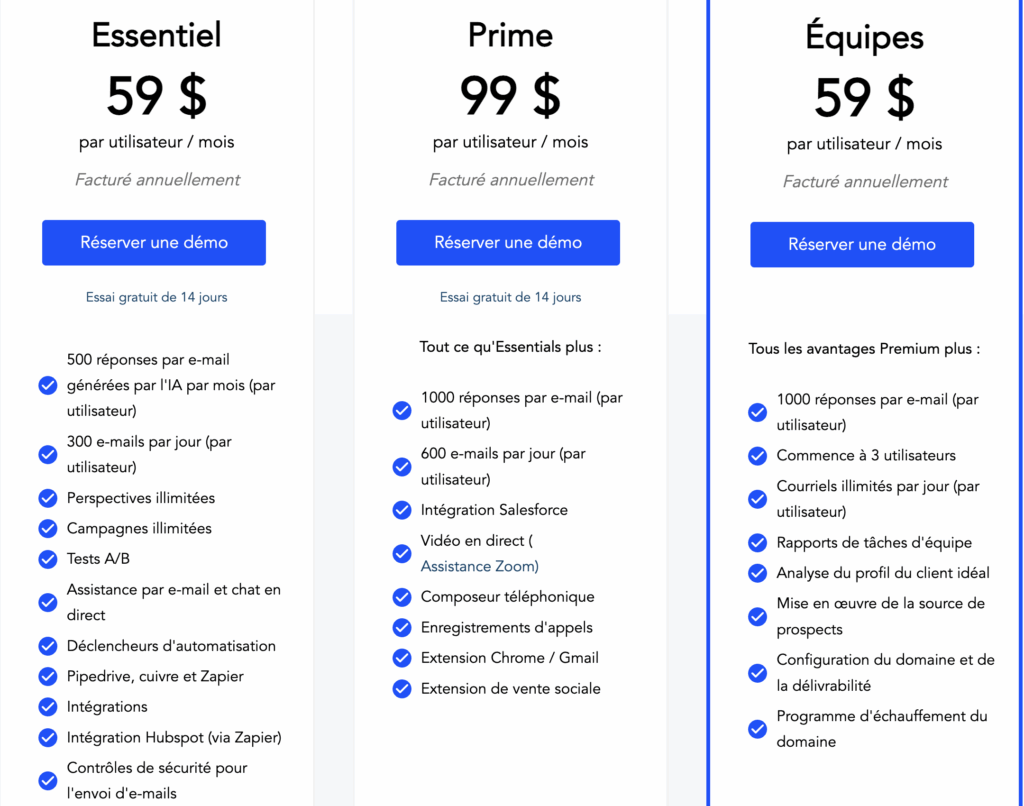The width and height of the screenshot is (1024, 806).
Task: Click Réserver une démo under Essentiel plan
Action: tap(154, 243)
